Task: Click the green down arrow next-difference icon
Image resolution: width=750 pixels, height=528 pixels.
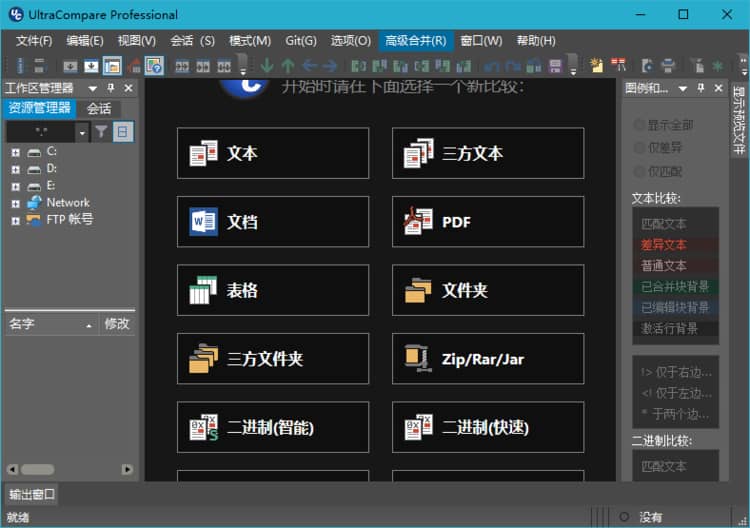Action: (266, 66)
